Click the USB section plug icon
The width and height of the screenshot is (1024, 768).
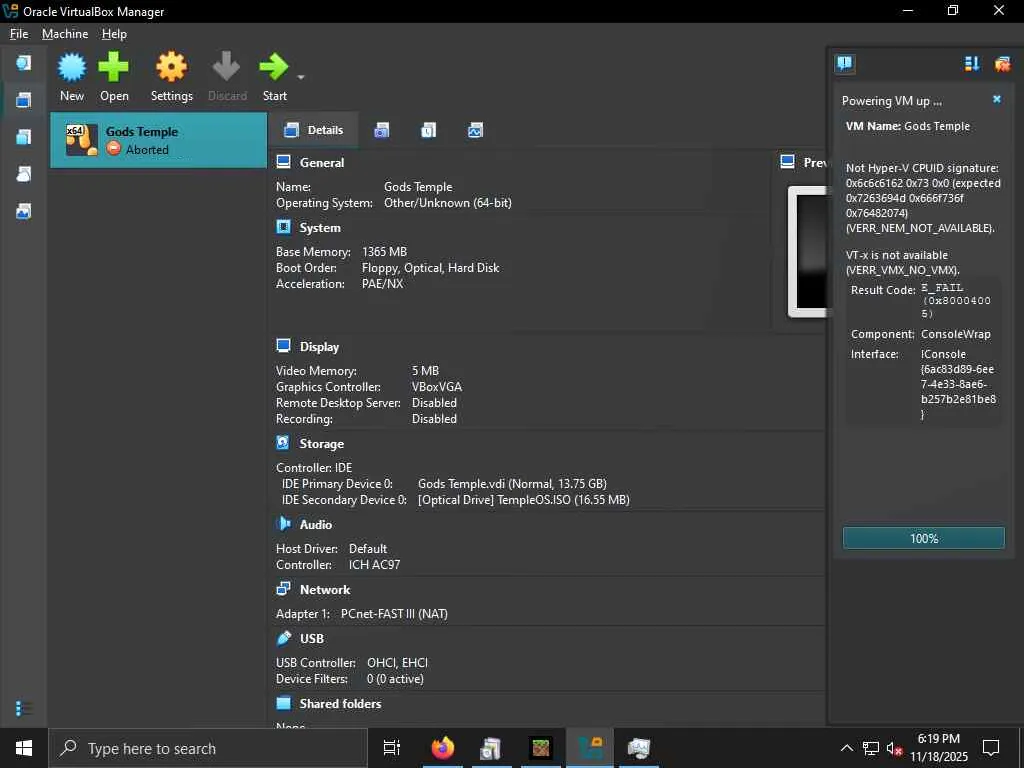coord(283,638)
